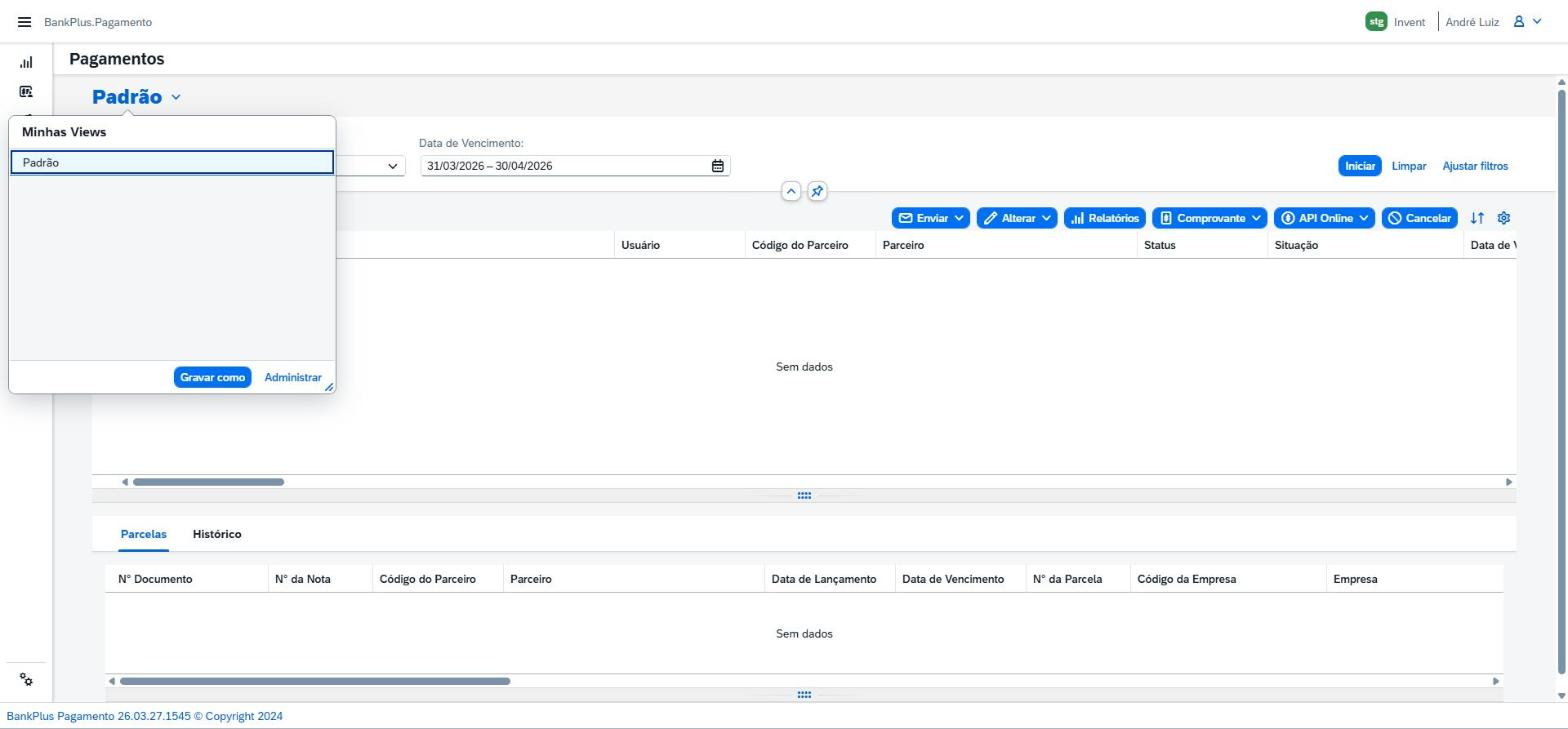Viewport: 1568px width, 729px height.
Task: Click the resize handle of Minhas Views popover
Action: click(329, 387)
